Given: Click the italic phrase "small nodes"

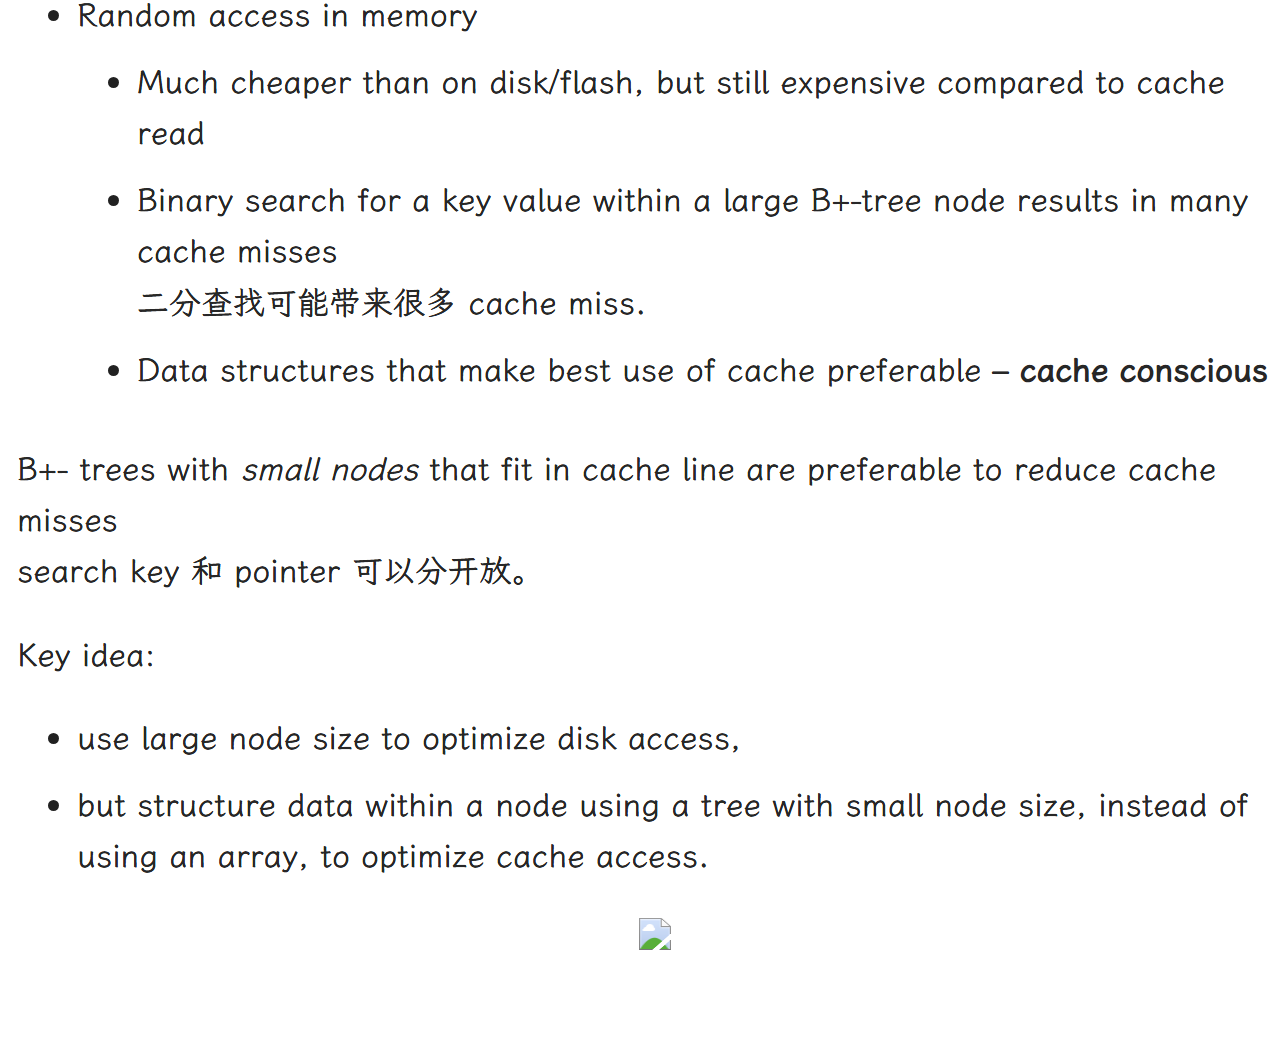Looking at the screenshot, I should click(x=331, y=470).
